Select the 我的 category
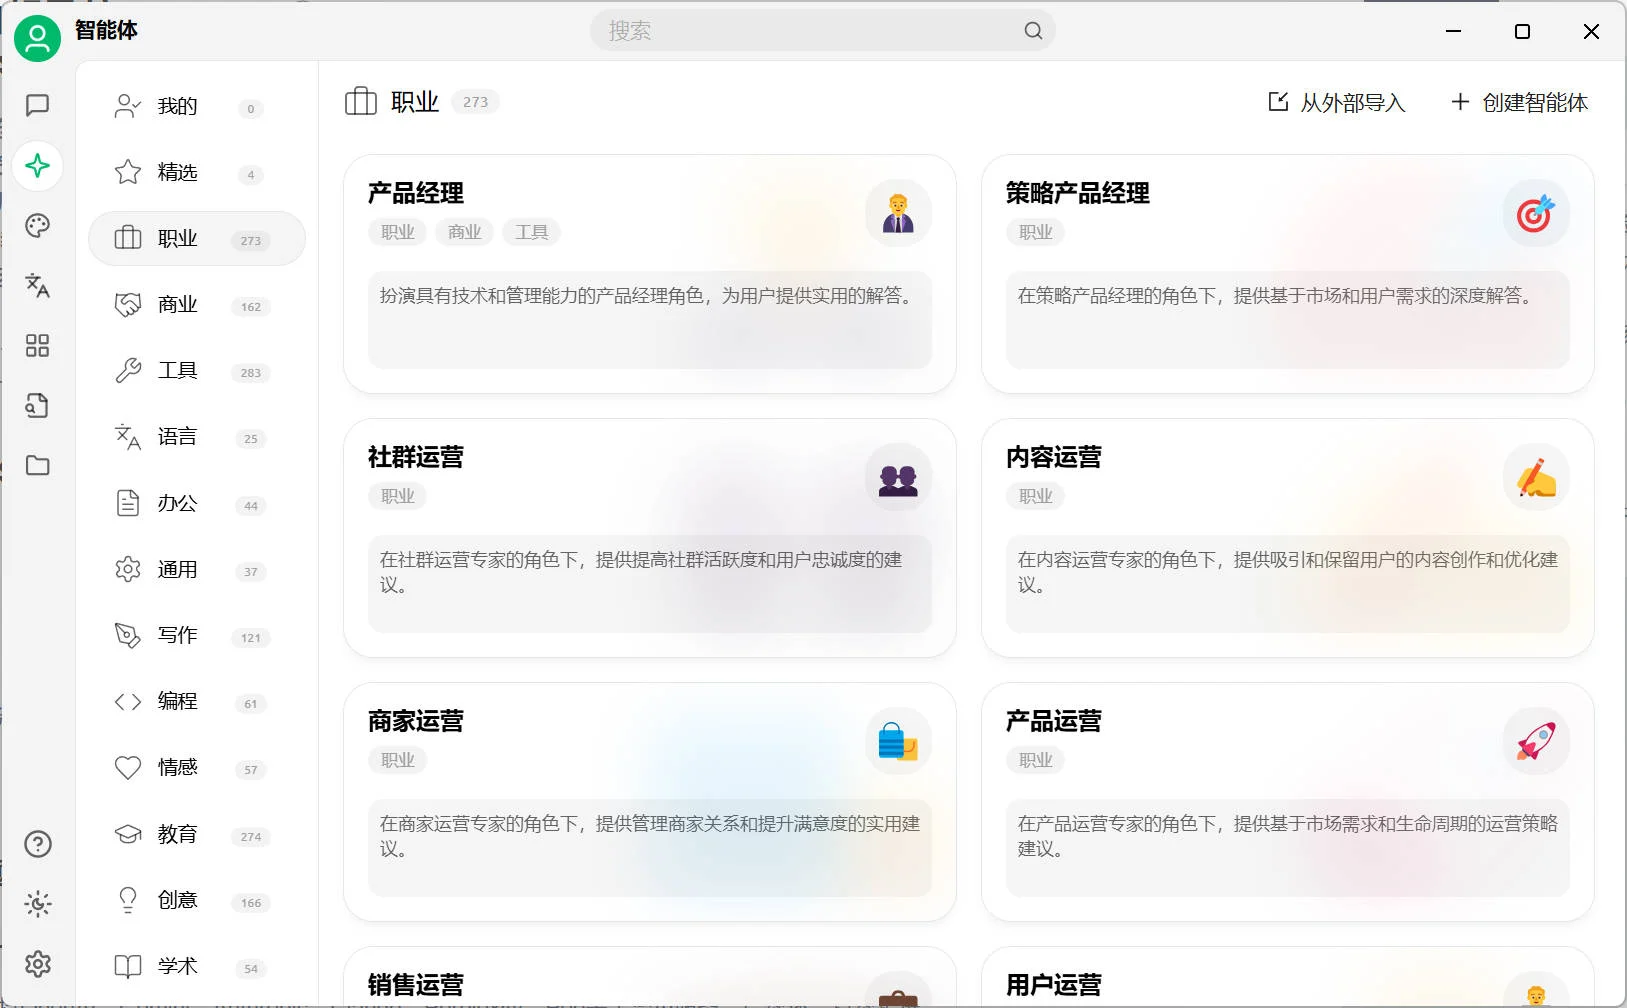Viewport: 1627px width, 1008px height. coord(196,106)
